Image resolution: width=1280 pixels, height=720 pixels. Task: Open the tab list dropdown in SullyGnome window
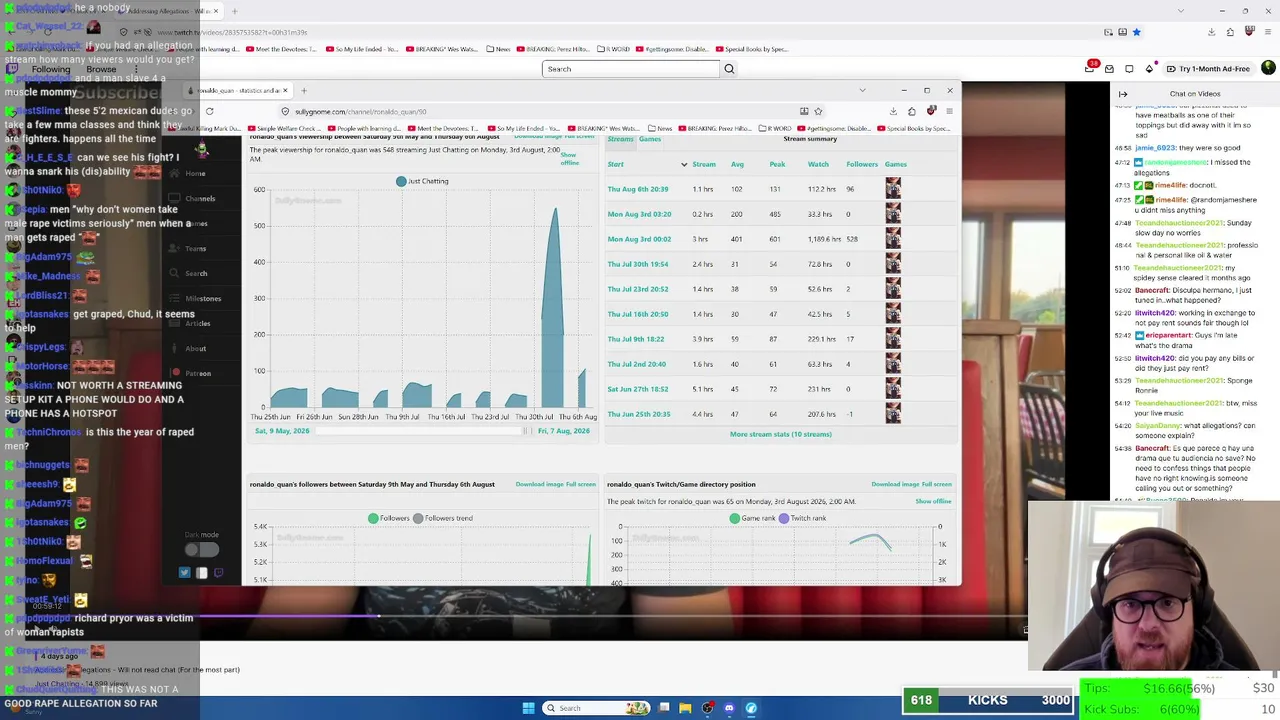coord(862,90)
